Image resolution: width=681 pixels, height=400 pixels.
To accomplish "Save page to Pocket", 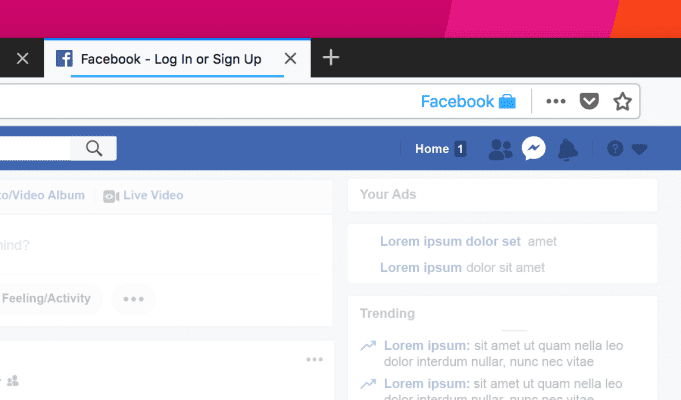I will pos(589,102).
